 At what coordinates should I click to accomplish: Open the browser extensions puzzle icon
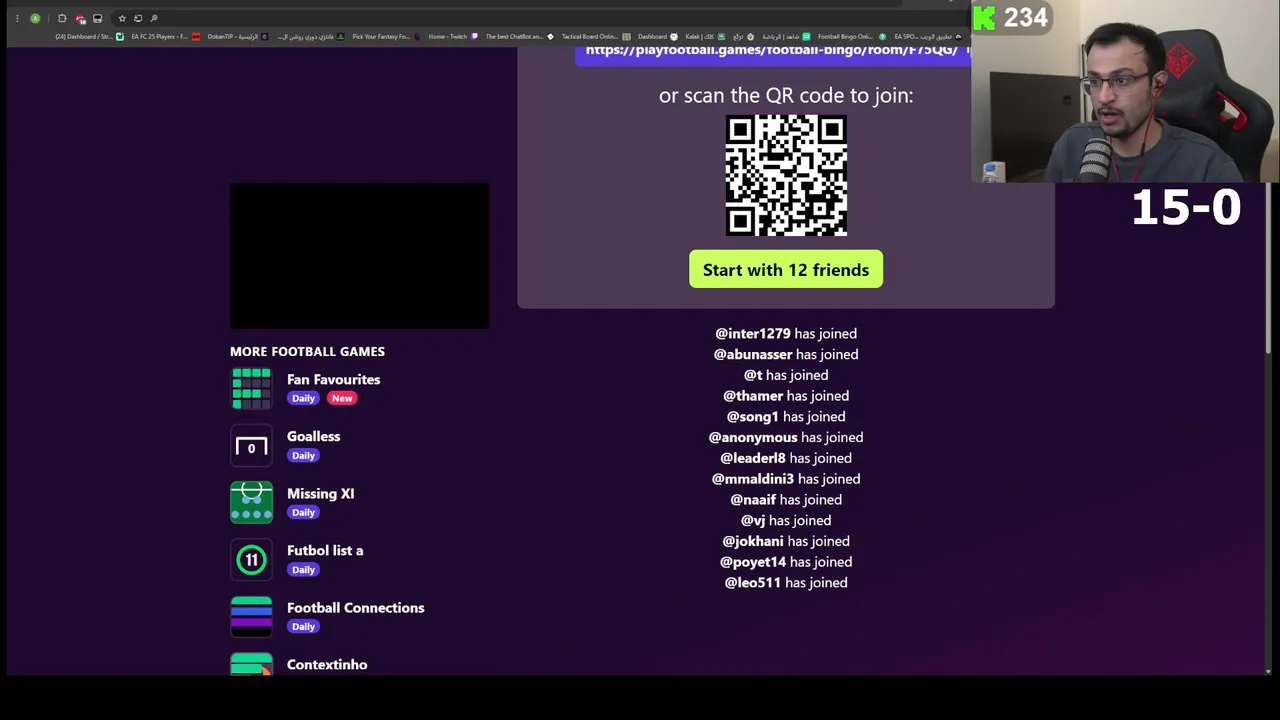click(62, 18)
